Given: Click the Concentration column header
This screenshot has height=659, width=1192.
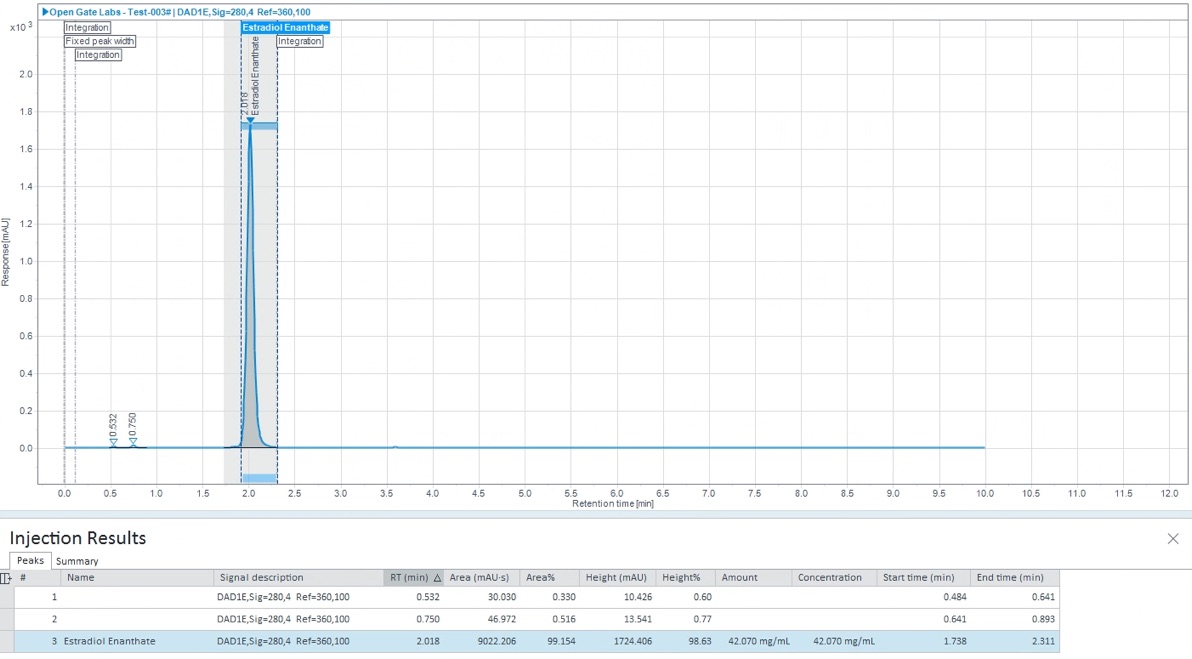Looking at the screenshot, I should click(830, 578).
